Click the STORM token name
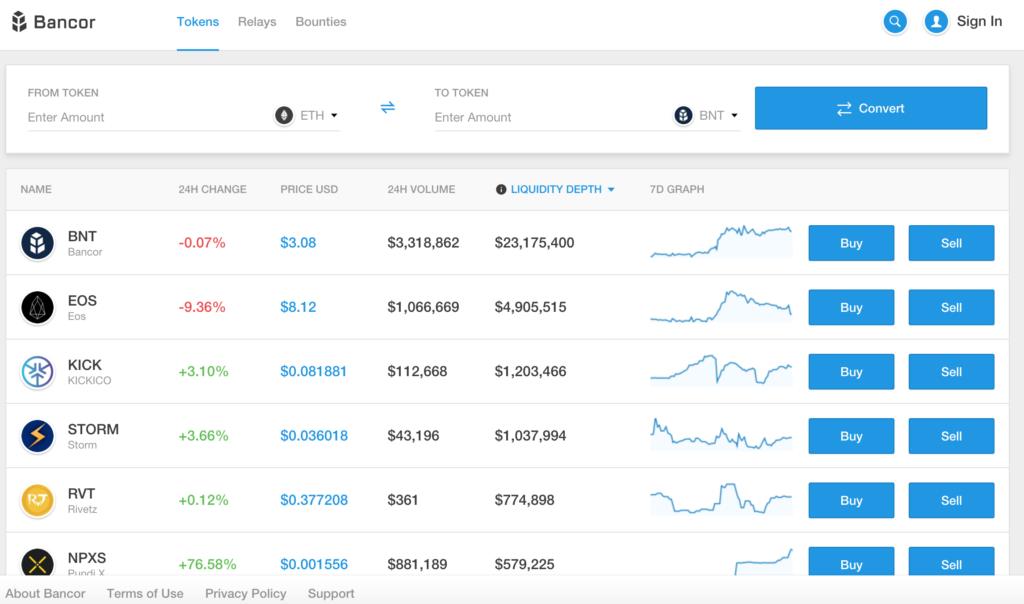The image size is (1024, 604). point(93,430)
